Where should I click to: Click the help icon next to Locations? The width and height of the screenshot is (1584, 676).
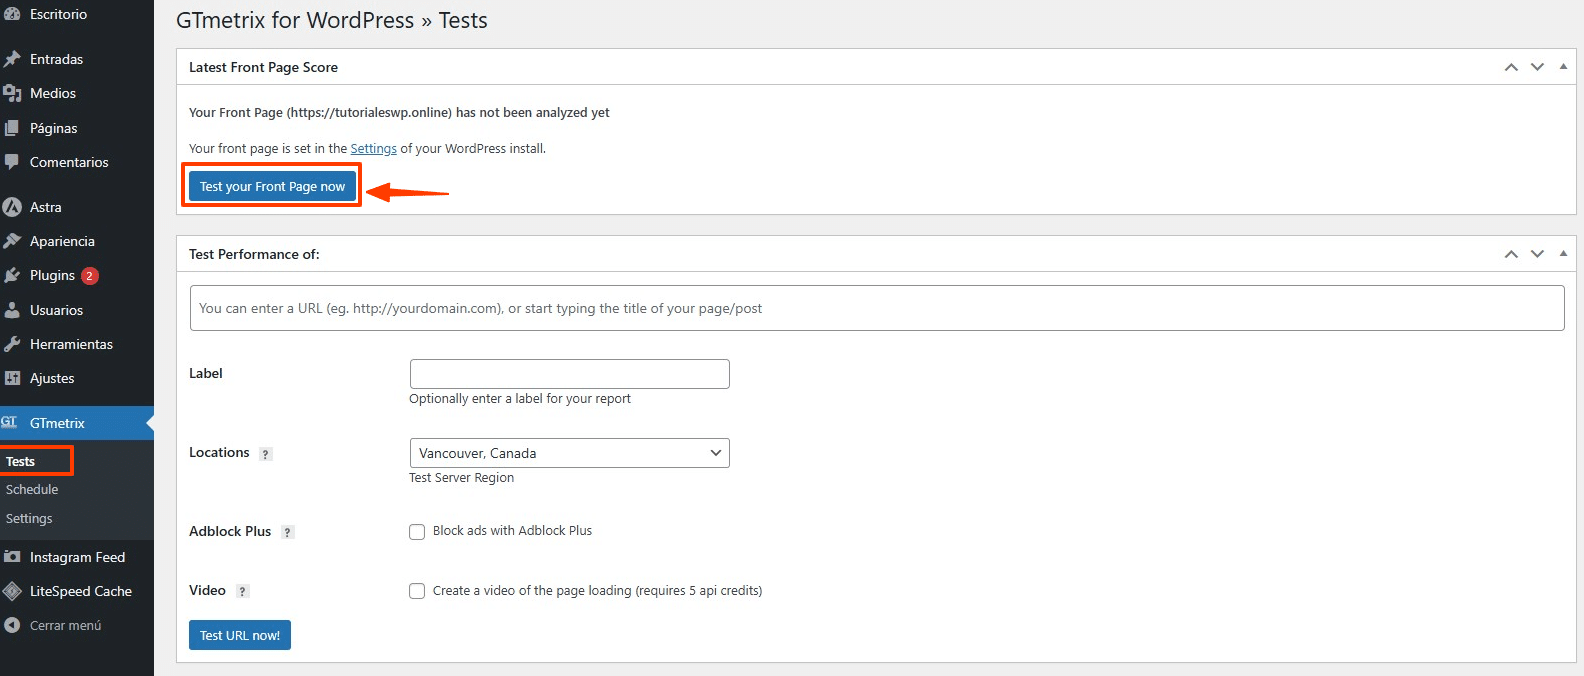coord(265,454)
